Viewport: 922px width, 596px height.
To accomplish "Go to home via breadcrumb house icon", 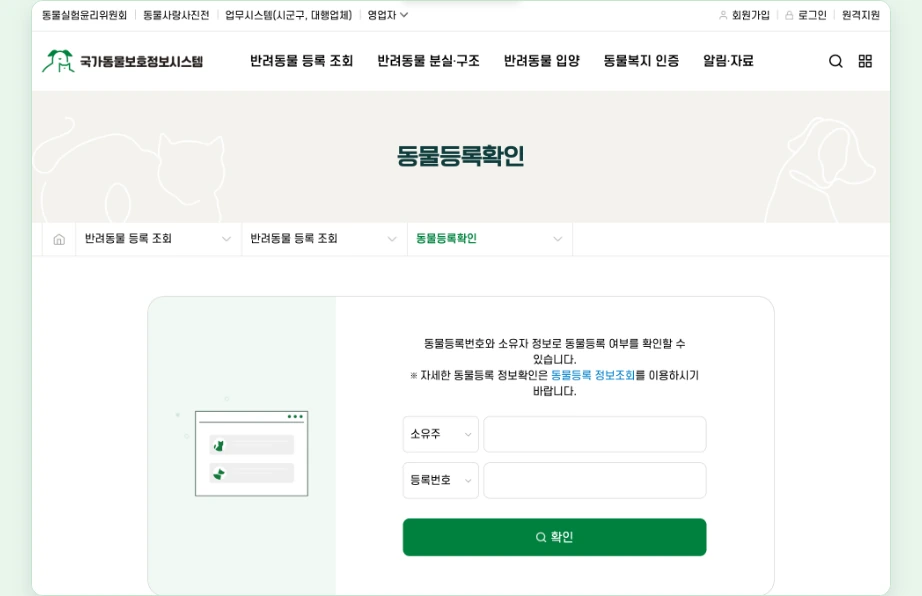I will click(59, 239).
